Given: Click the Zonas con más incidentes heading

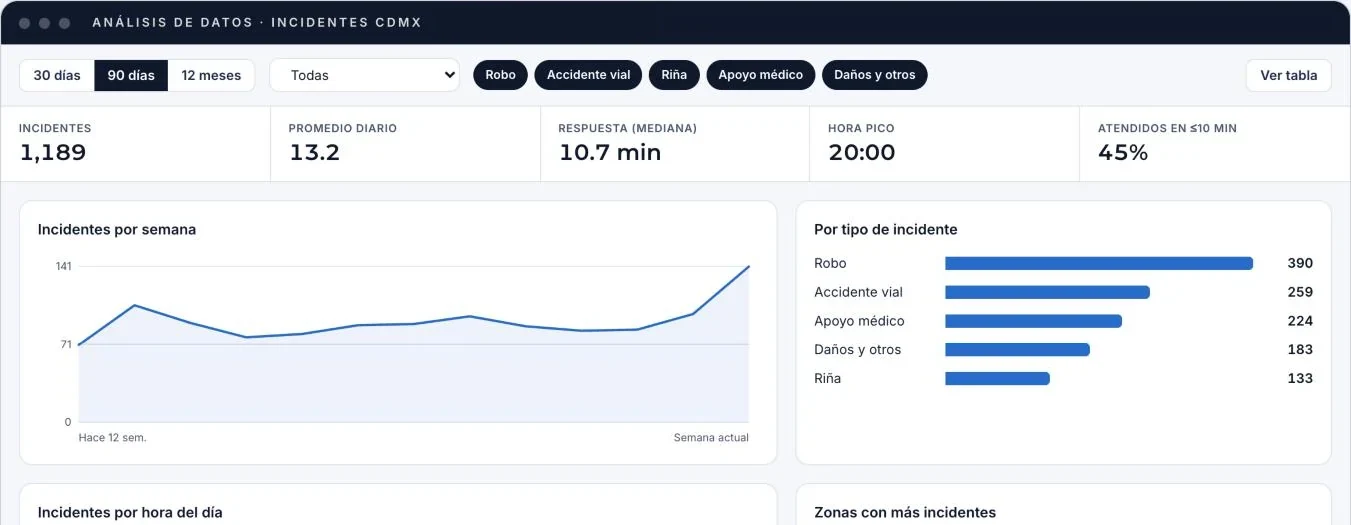Looking at the screenshot, I should pyautogui.click(x=905, y=513).
